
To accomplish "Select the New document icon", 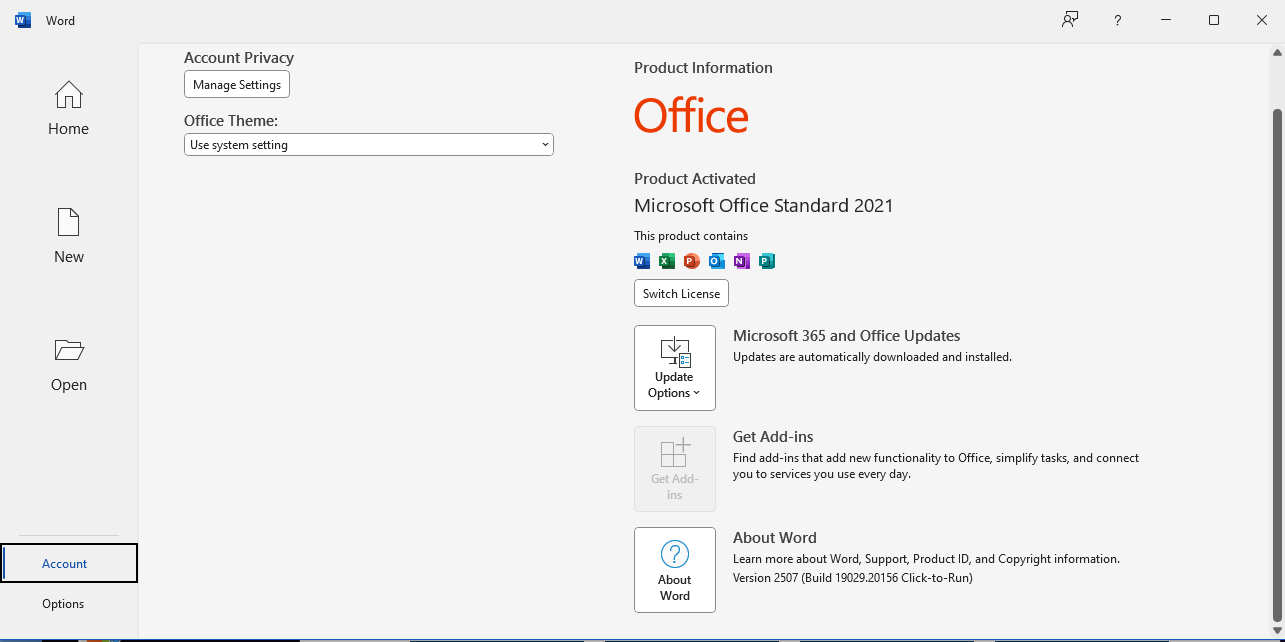I will click(69, 222).
